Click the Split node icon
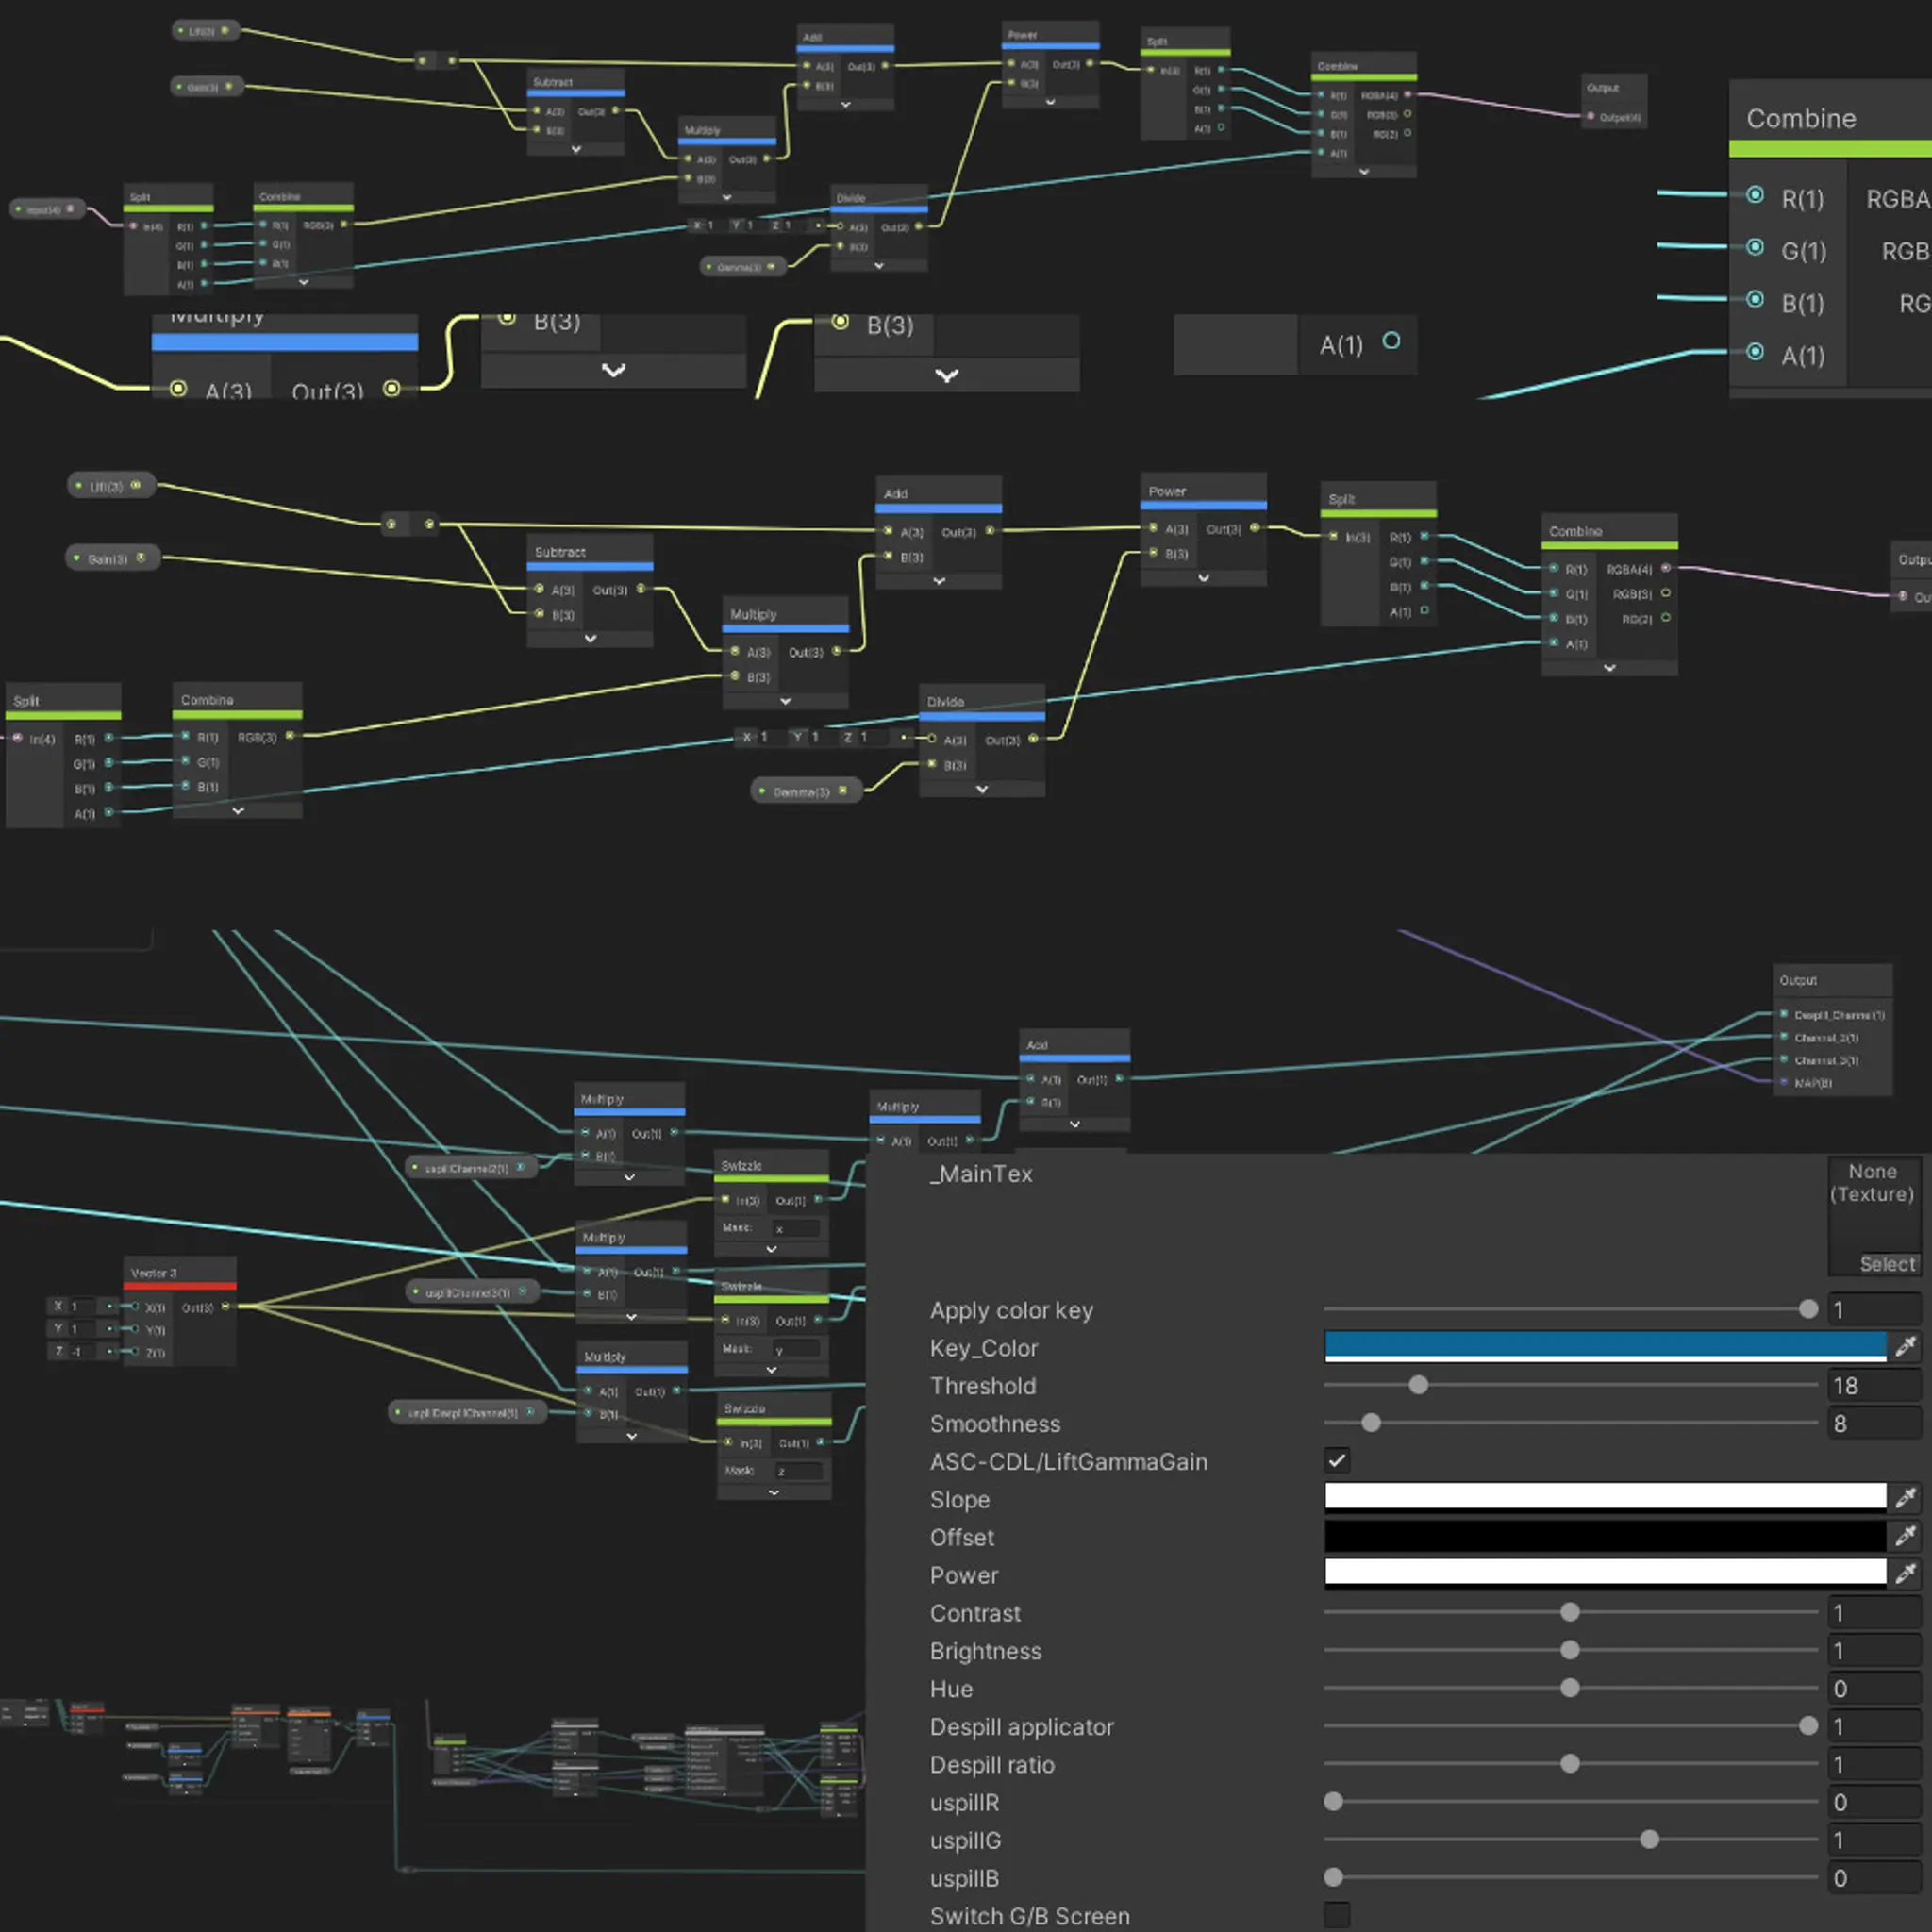 tap(34, 693)
